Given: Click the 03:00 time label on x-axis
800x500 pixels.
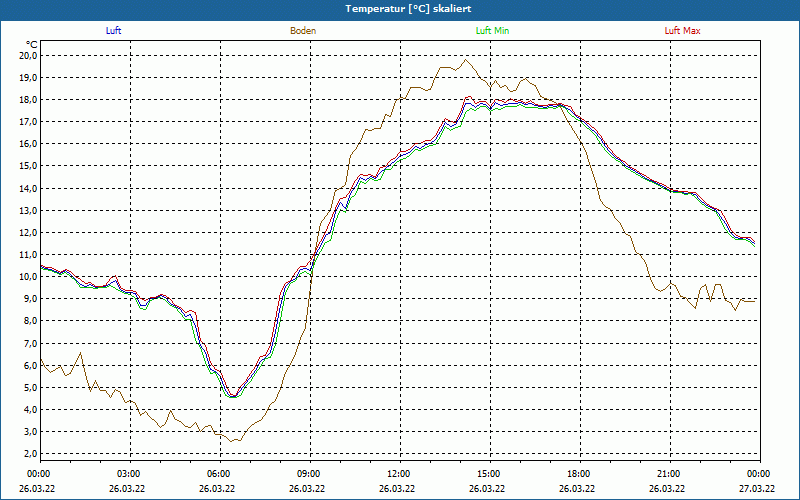Looking at the screenshot, I should [128, 474].
